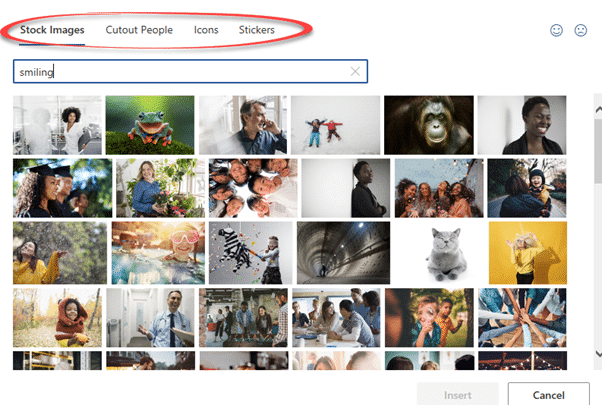Select the green frog image
This screenshot has width=602, height=405.
[150, 124]
